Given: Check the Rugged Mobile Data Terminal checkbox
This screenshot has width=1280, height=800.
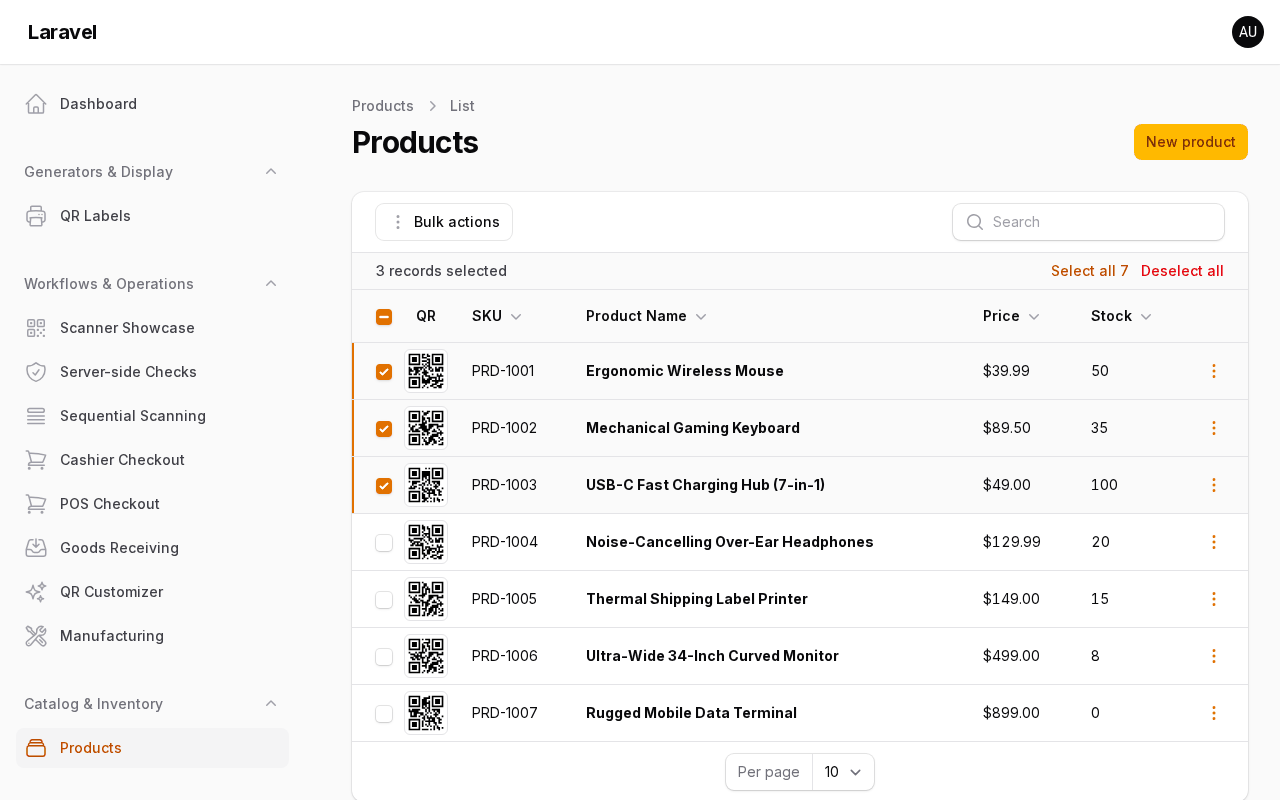Looking at the screenshot, I should coord(384,714).
